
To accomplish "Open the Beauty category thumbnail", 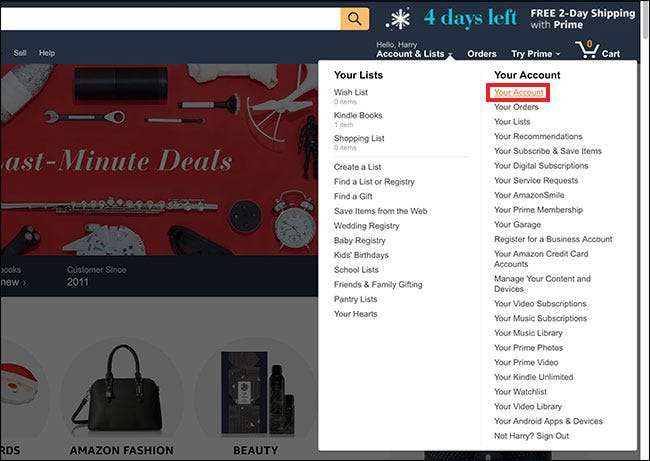I will [255, 398].
